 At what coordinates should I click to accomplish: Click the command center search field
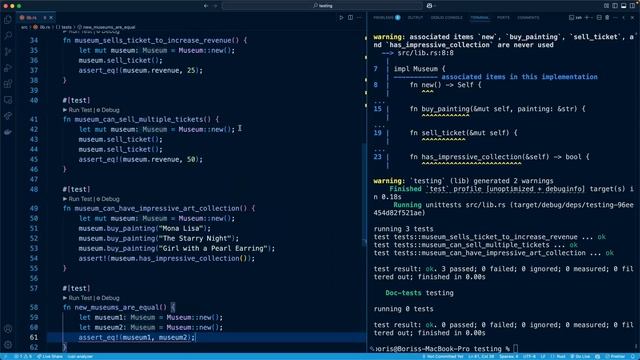click(x=322, y=6)
